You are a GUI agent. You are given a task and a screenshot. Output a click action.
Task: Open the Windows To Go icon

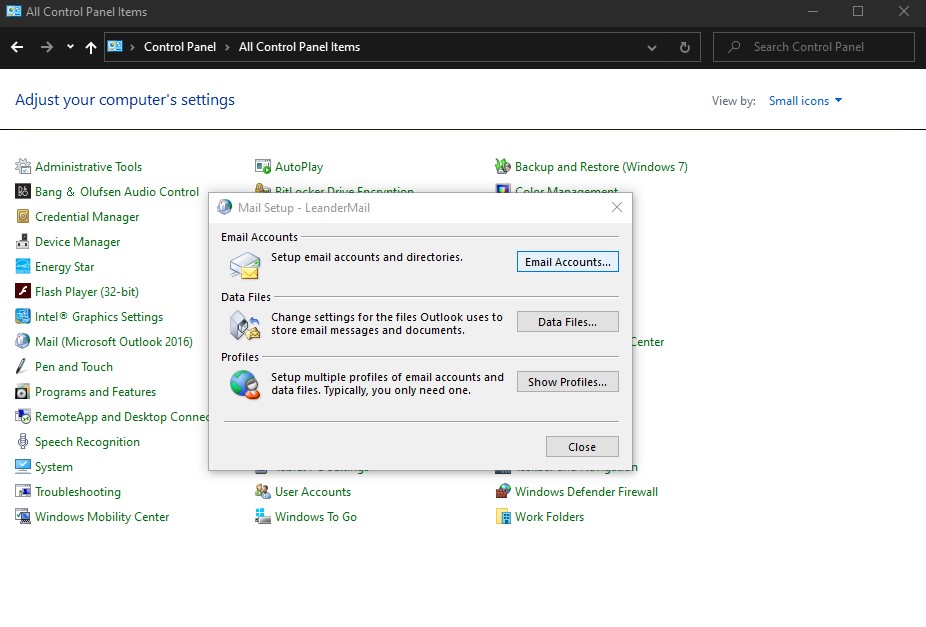pyautogui.click(x=263, y=516)
